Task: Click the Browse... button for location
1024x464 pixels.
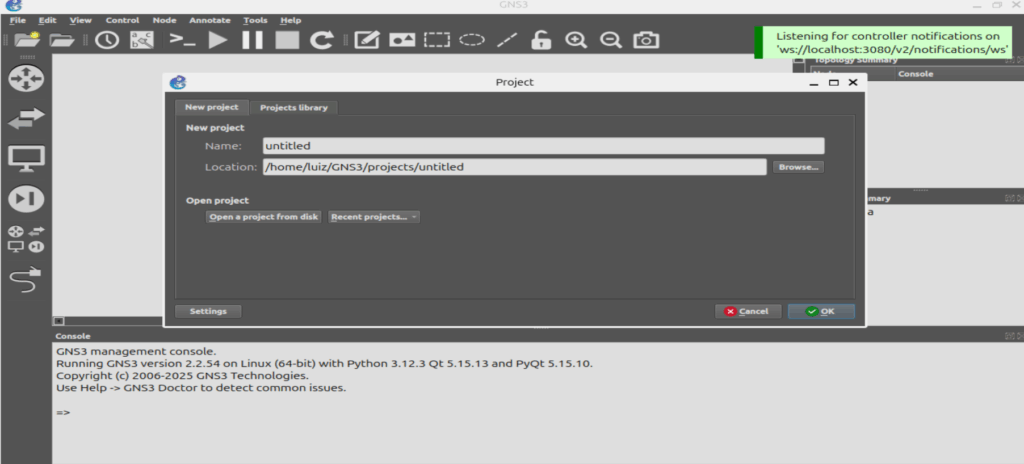Action: pos(798,167)
